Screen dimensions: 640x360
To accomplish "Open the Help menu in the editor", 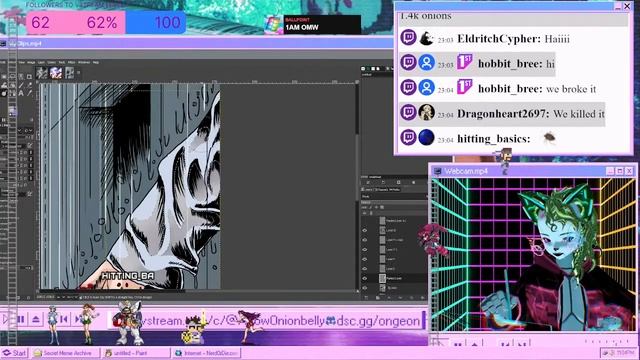I will (x=96, y=62).
